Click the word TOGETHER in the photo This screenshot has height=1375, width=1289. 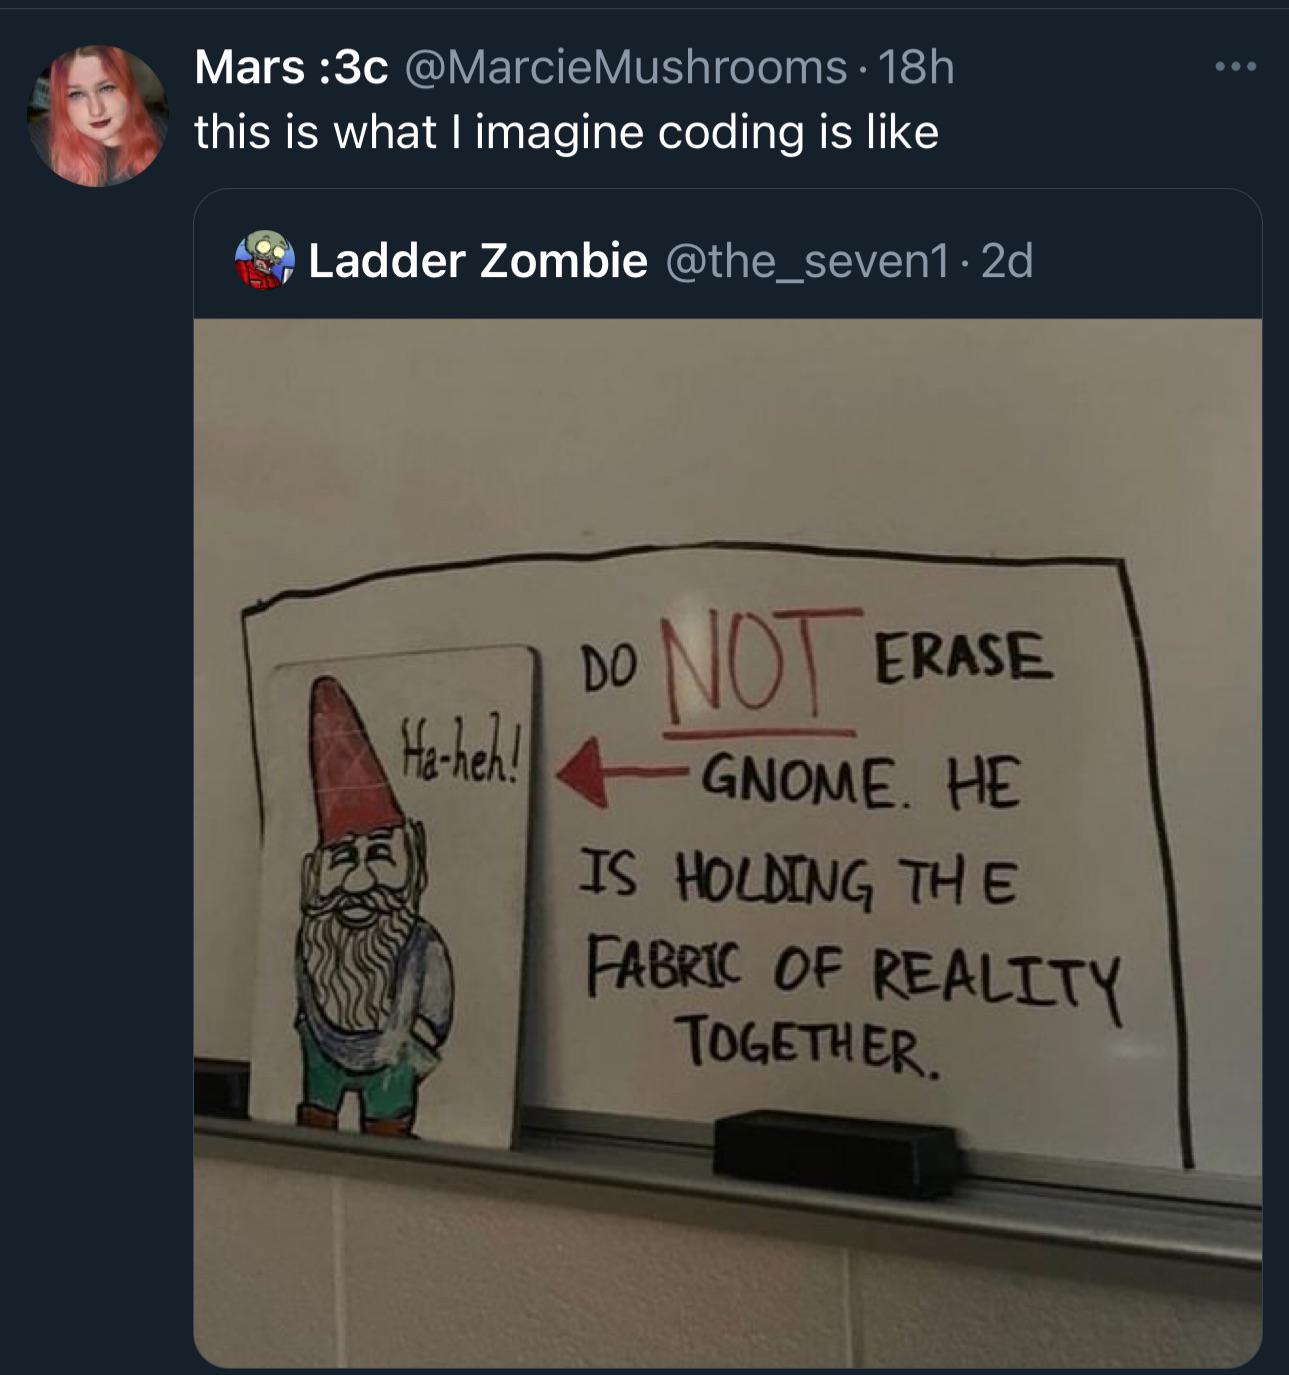pyautogui.click(x=806, y=1044)
